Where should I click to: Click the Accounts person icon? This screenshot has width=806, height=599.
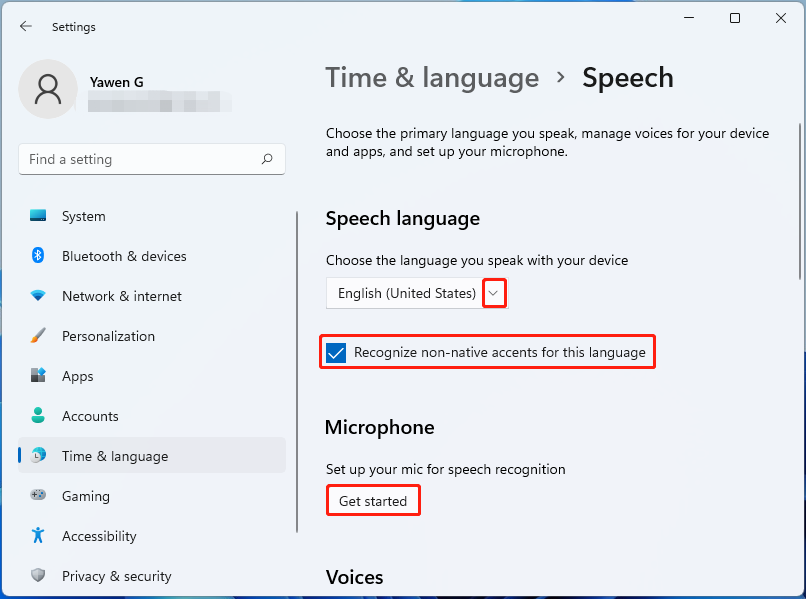pyautogui.click(x=38, y=416)
